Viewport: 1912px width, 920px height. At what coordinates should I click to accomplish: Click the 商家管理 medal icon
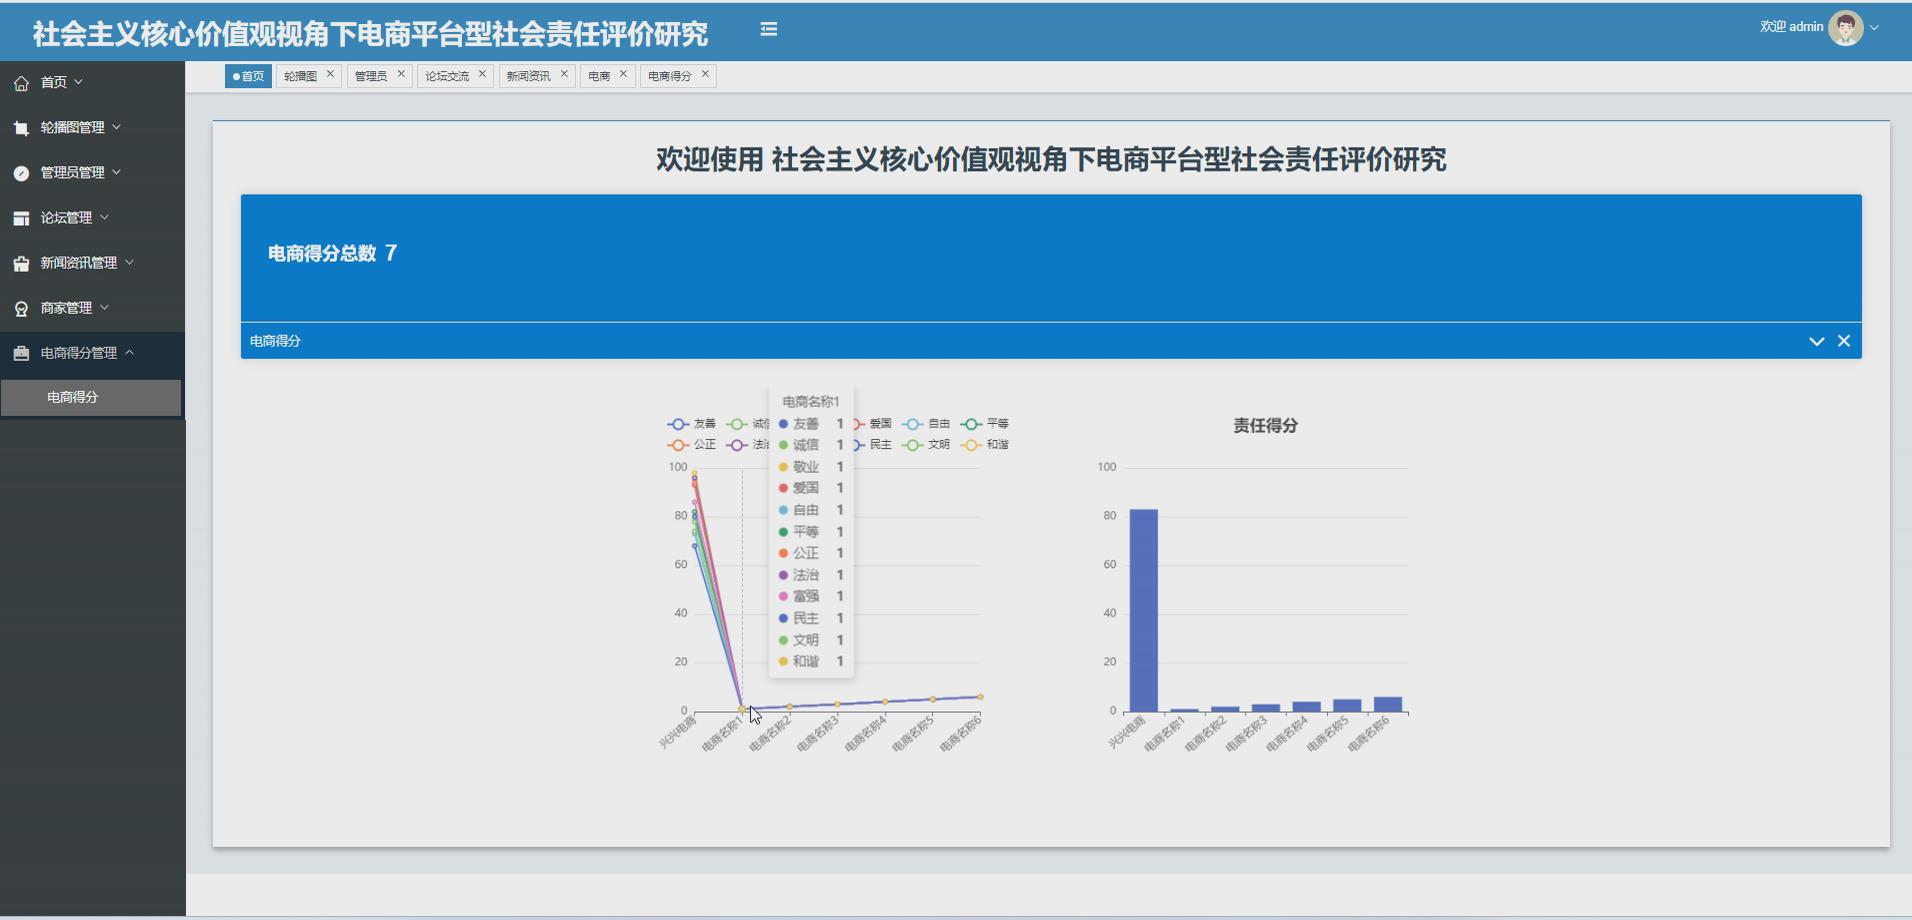20,307
